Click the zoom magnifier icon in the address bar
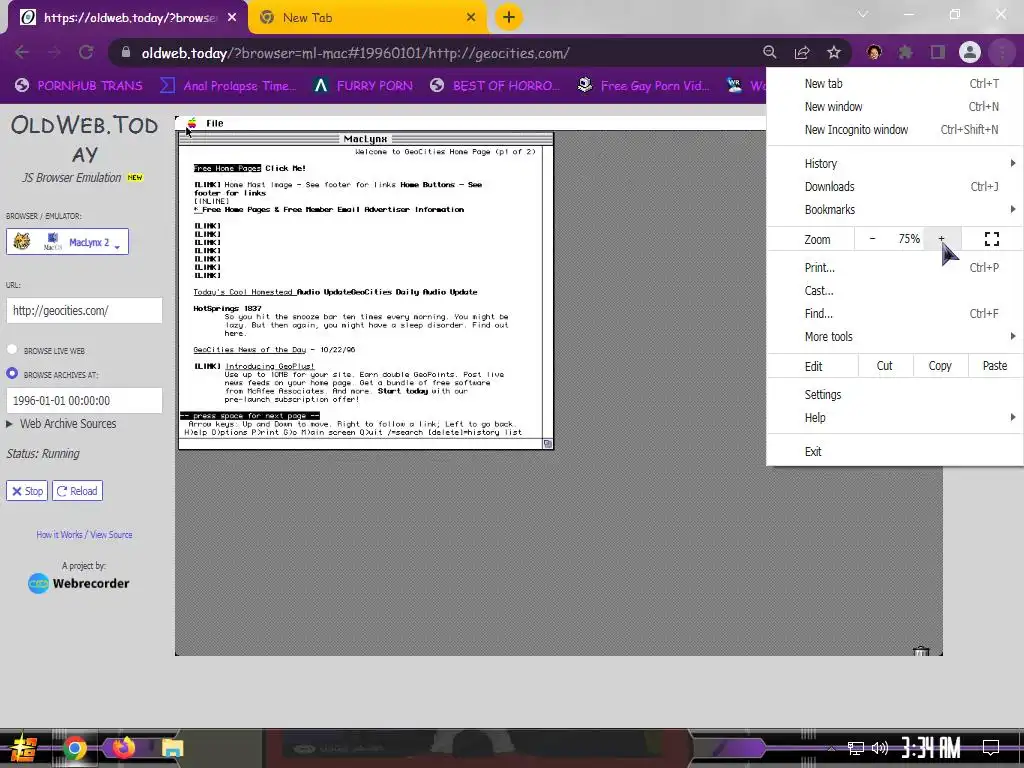Viewport: 1024px width, 768px height. click(770, 52)
